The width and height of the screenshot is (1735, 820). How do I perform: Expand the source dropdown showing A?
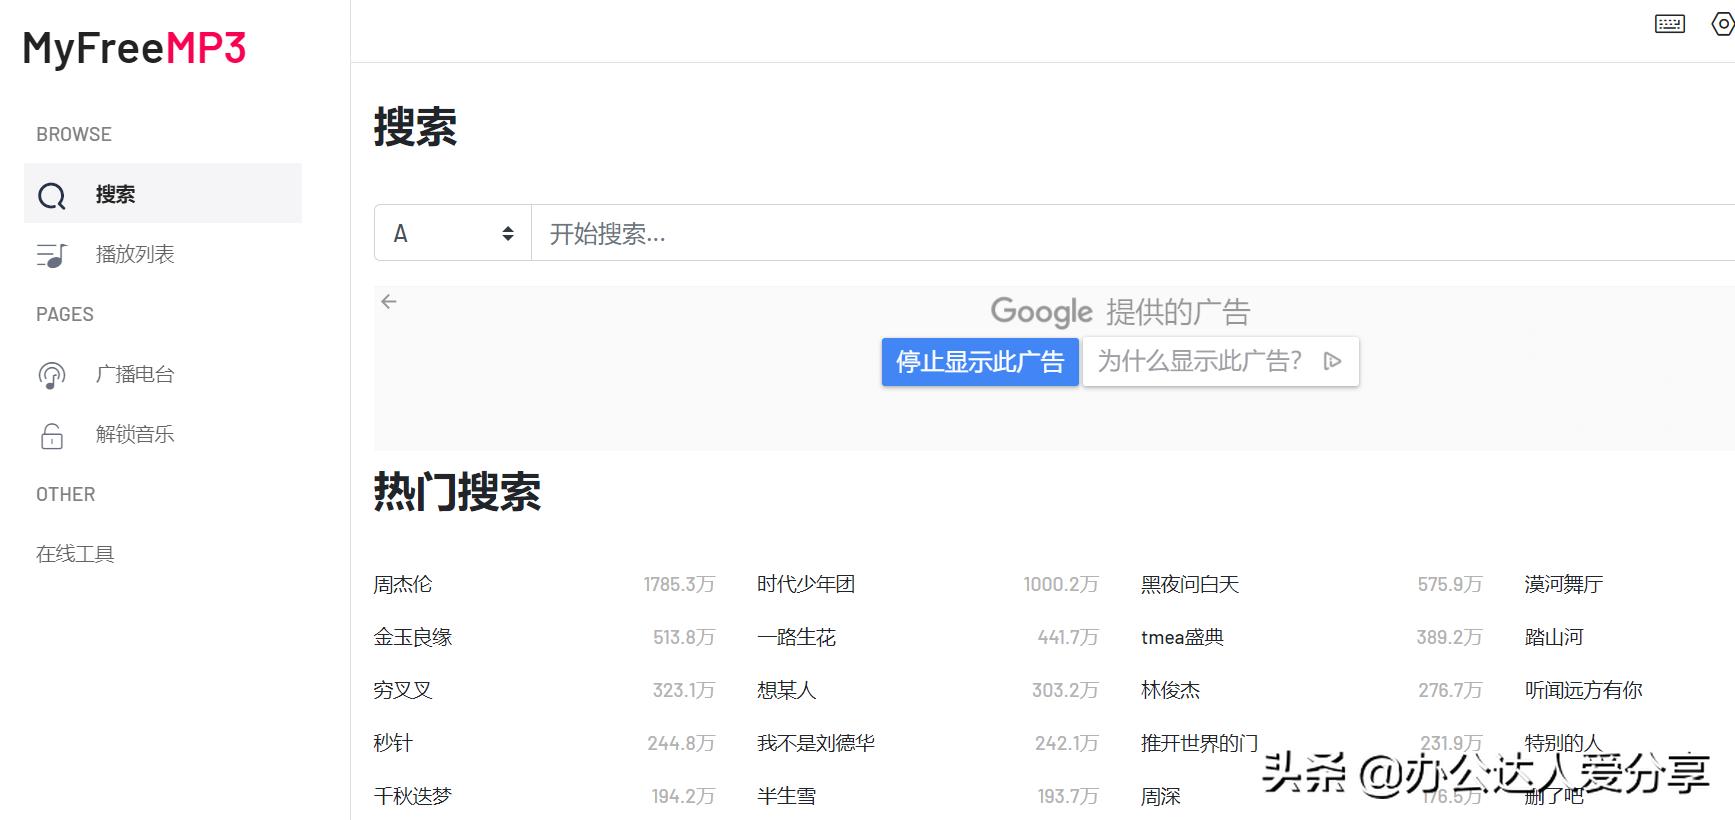453,233
